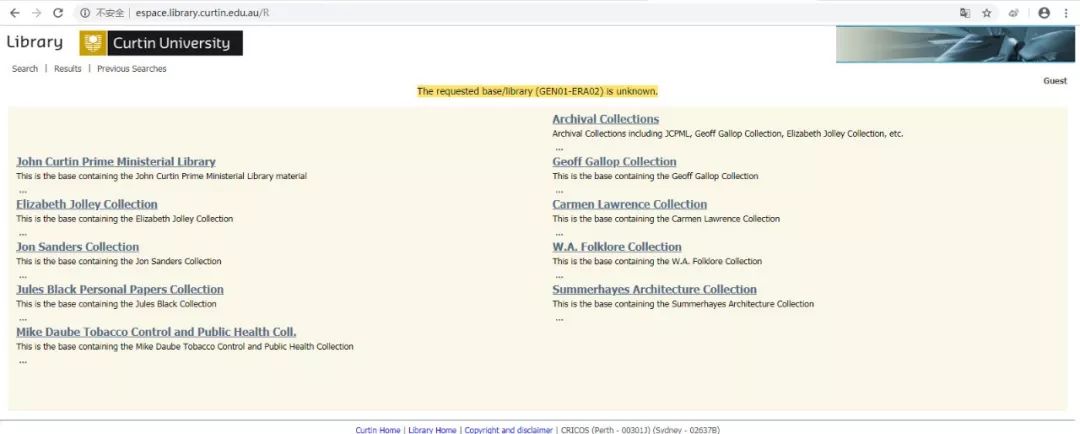
Task: Open Mike Daube Tobacco Control collection
Action: [156, 332]
